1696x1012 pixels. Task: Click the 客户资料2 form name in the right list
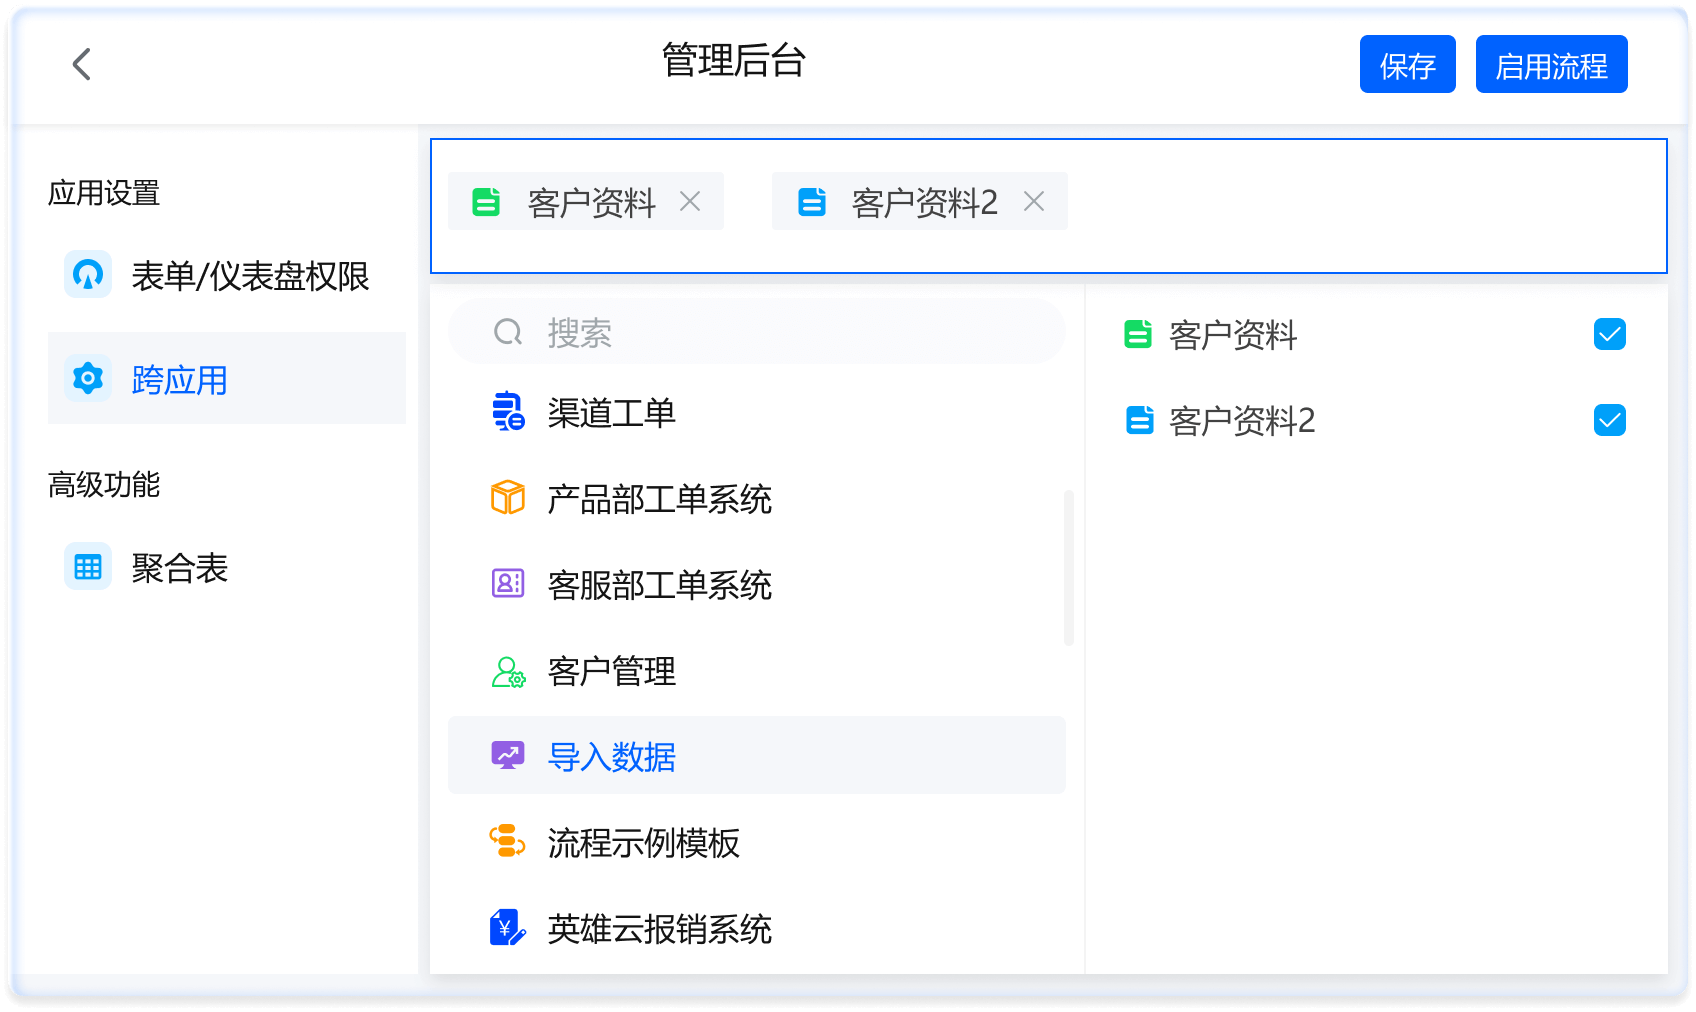point(1242,421)
